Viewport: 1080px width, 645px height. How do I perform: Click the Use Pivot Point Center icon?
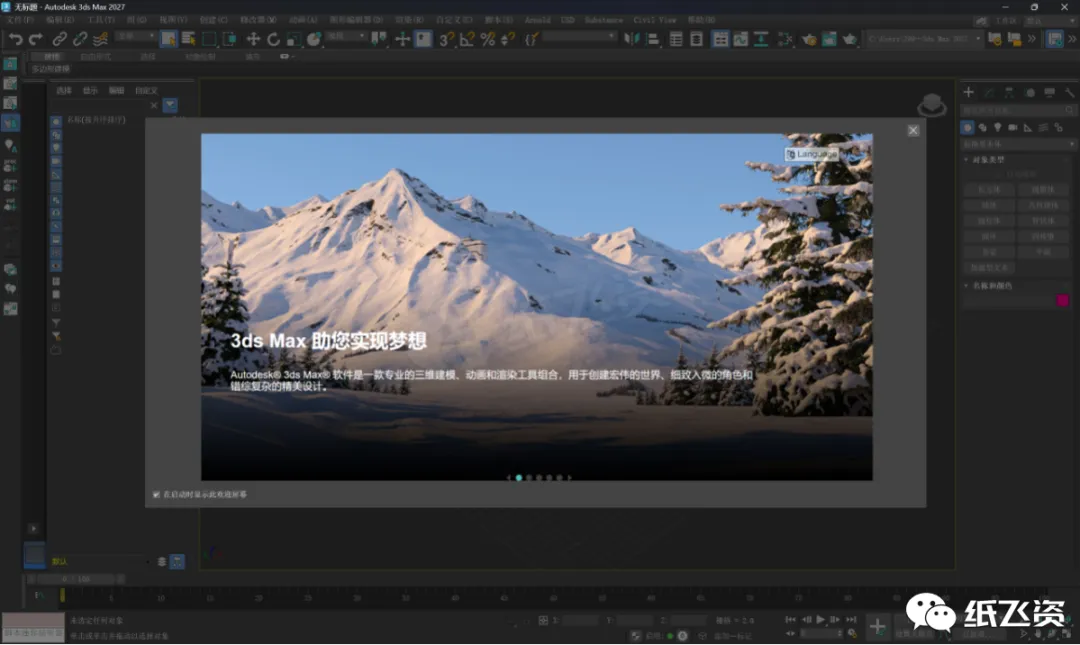379,39
